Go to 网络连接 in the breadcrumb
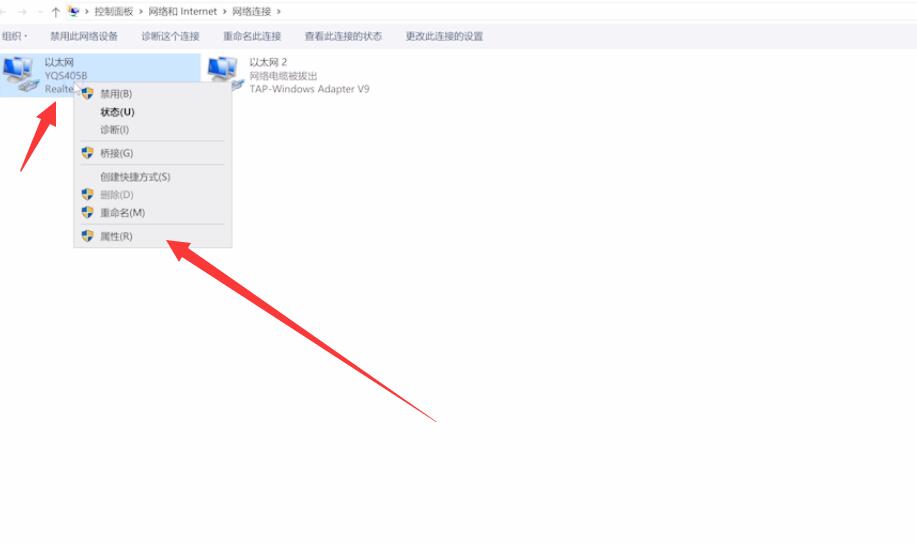 click(251, 12)
